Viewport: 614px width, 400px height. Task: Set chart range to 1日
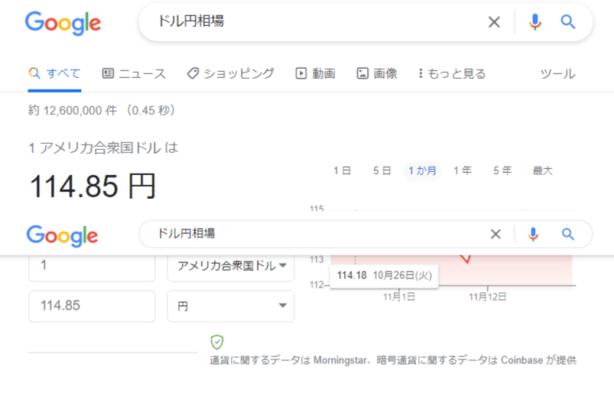click(342, 171)
